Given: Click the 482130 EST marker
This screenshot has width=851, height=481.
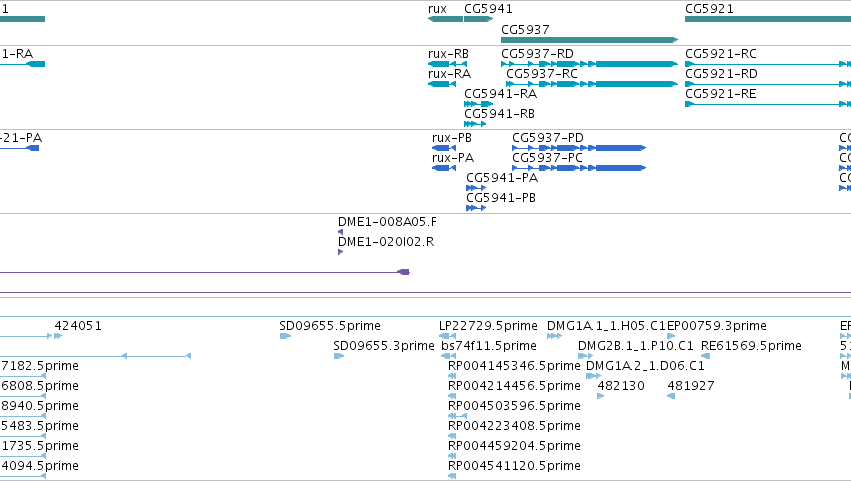Looking at the screenshot, I should coord(600,396).
